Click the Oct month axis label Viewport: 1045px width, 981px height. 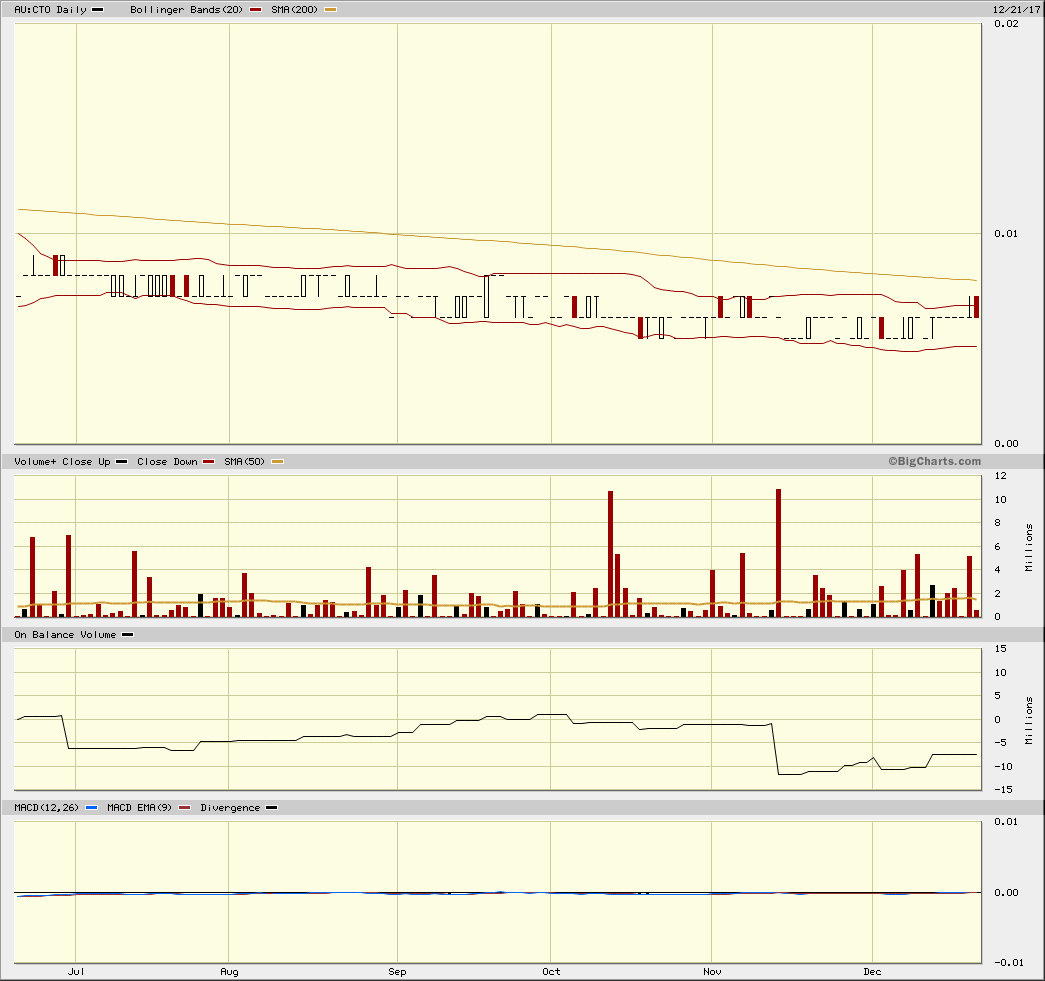tap(551, 972)
